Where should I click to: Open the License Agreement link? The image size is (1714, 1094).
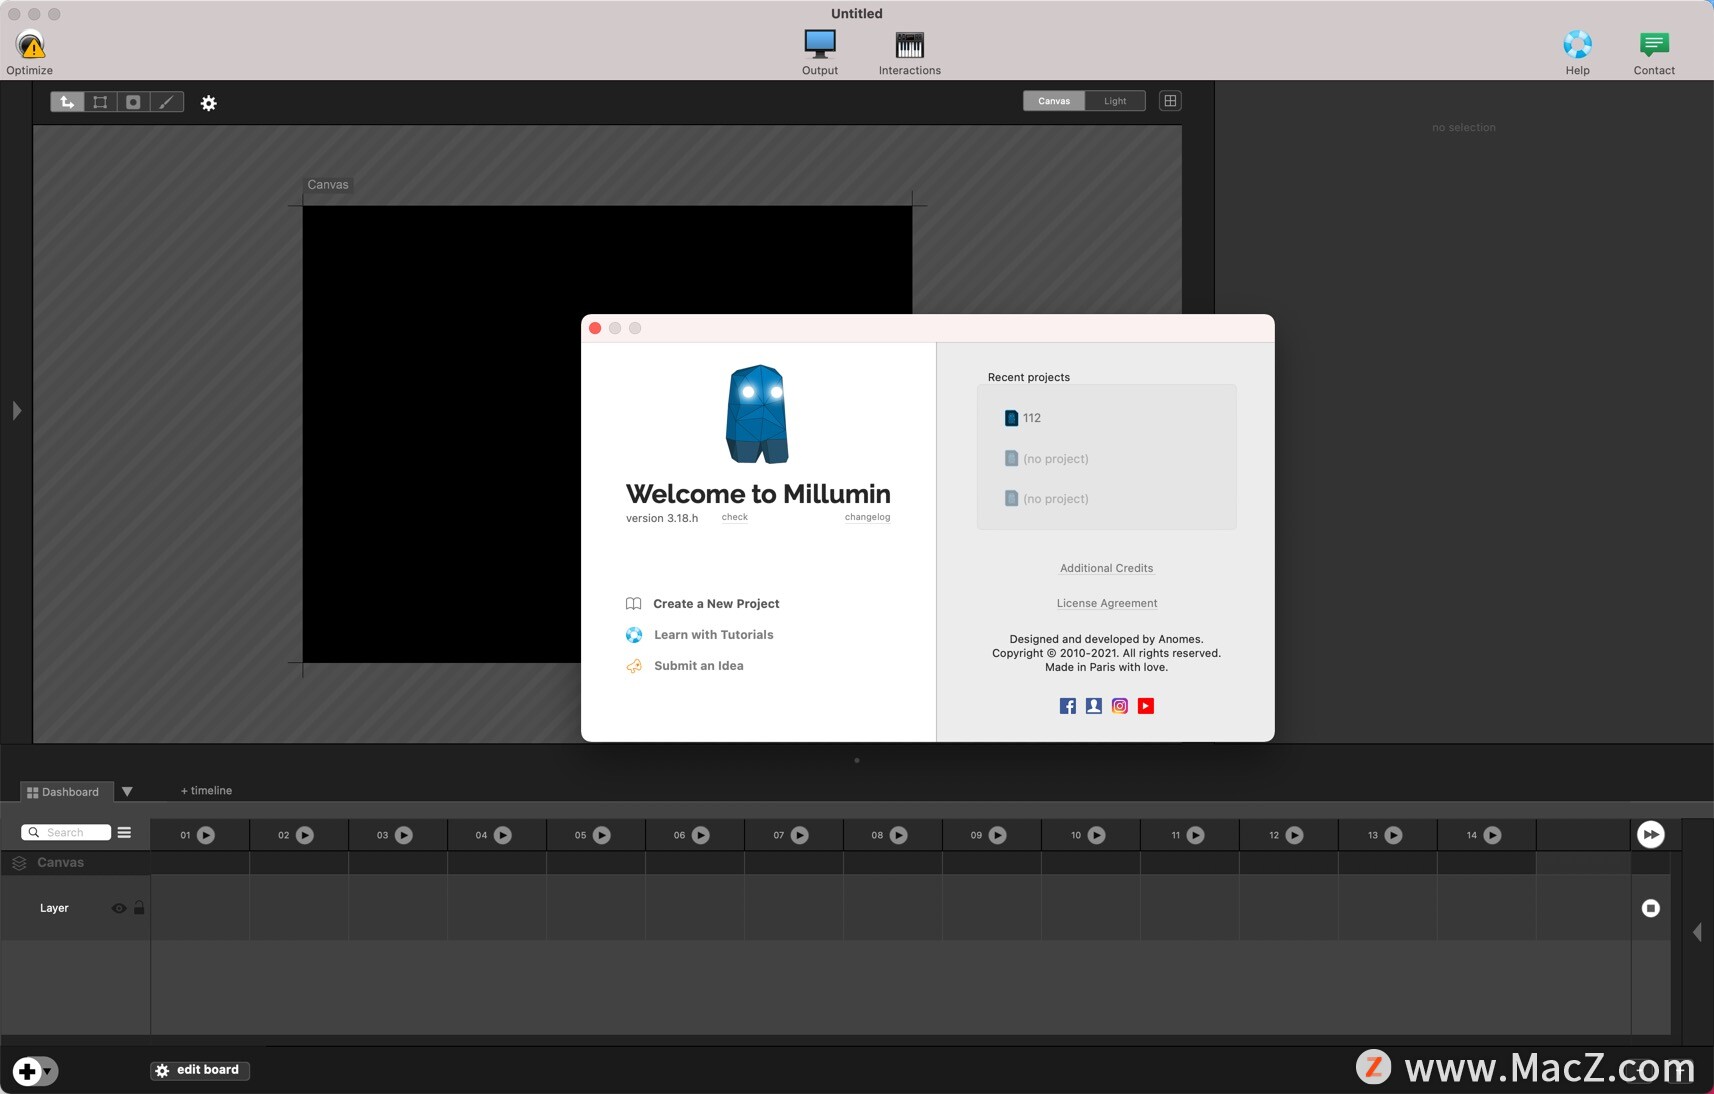tap(1107, 603)
